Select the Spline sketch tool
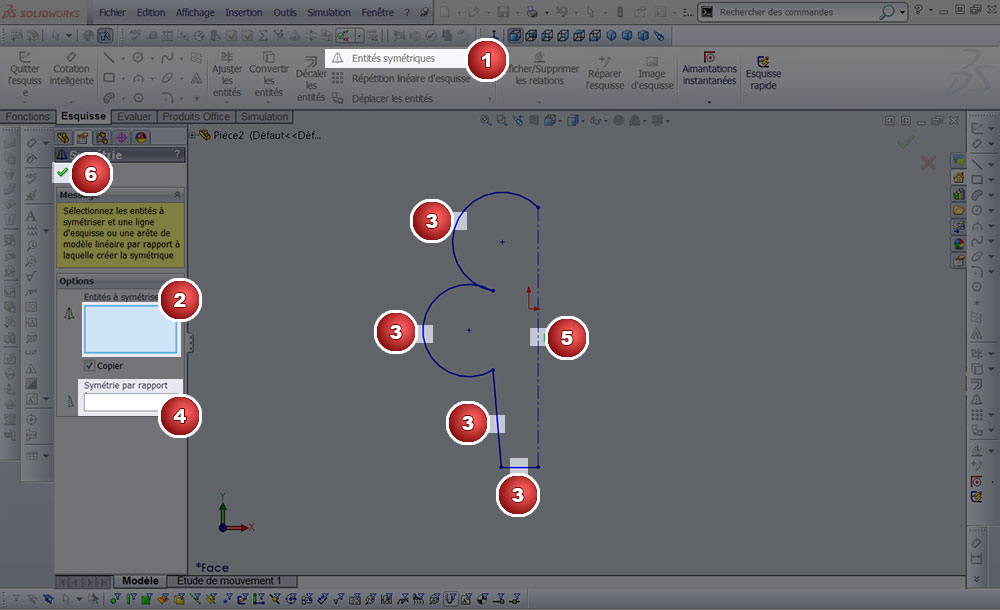The height and width of the screenshot is (610, 1000). (x=167, y=58)
